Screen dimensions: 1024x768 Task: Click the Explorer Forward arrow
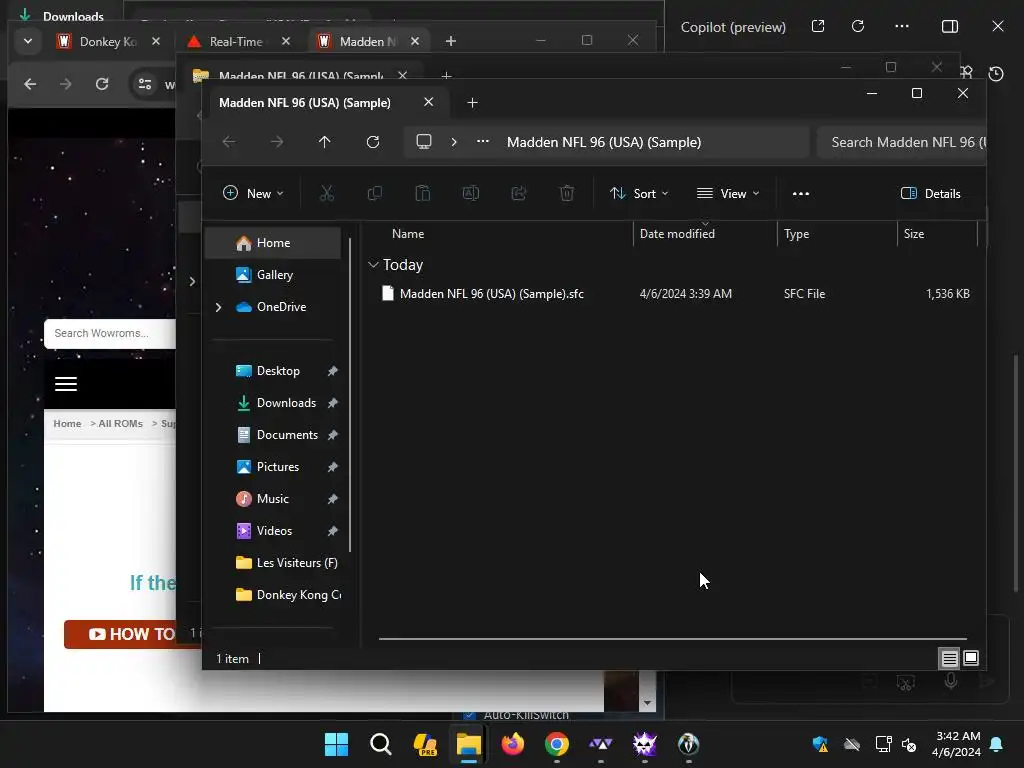277,142
